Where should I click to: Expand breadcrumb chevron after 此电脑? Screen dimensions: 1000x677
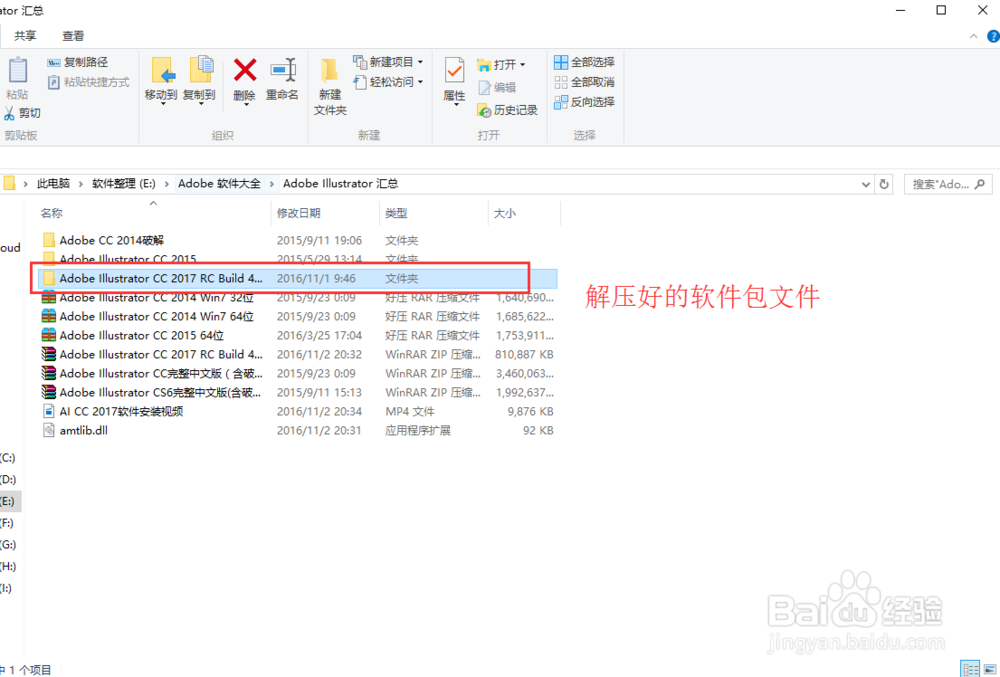[81, 184]
